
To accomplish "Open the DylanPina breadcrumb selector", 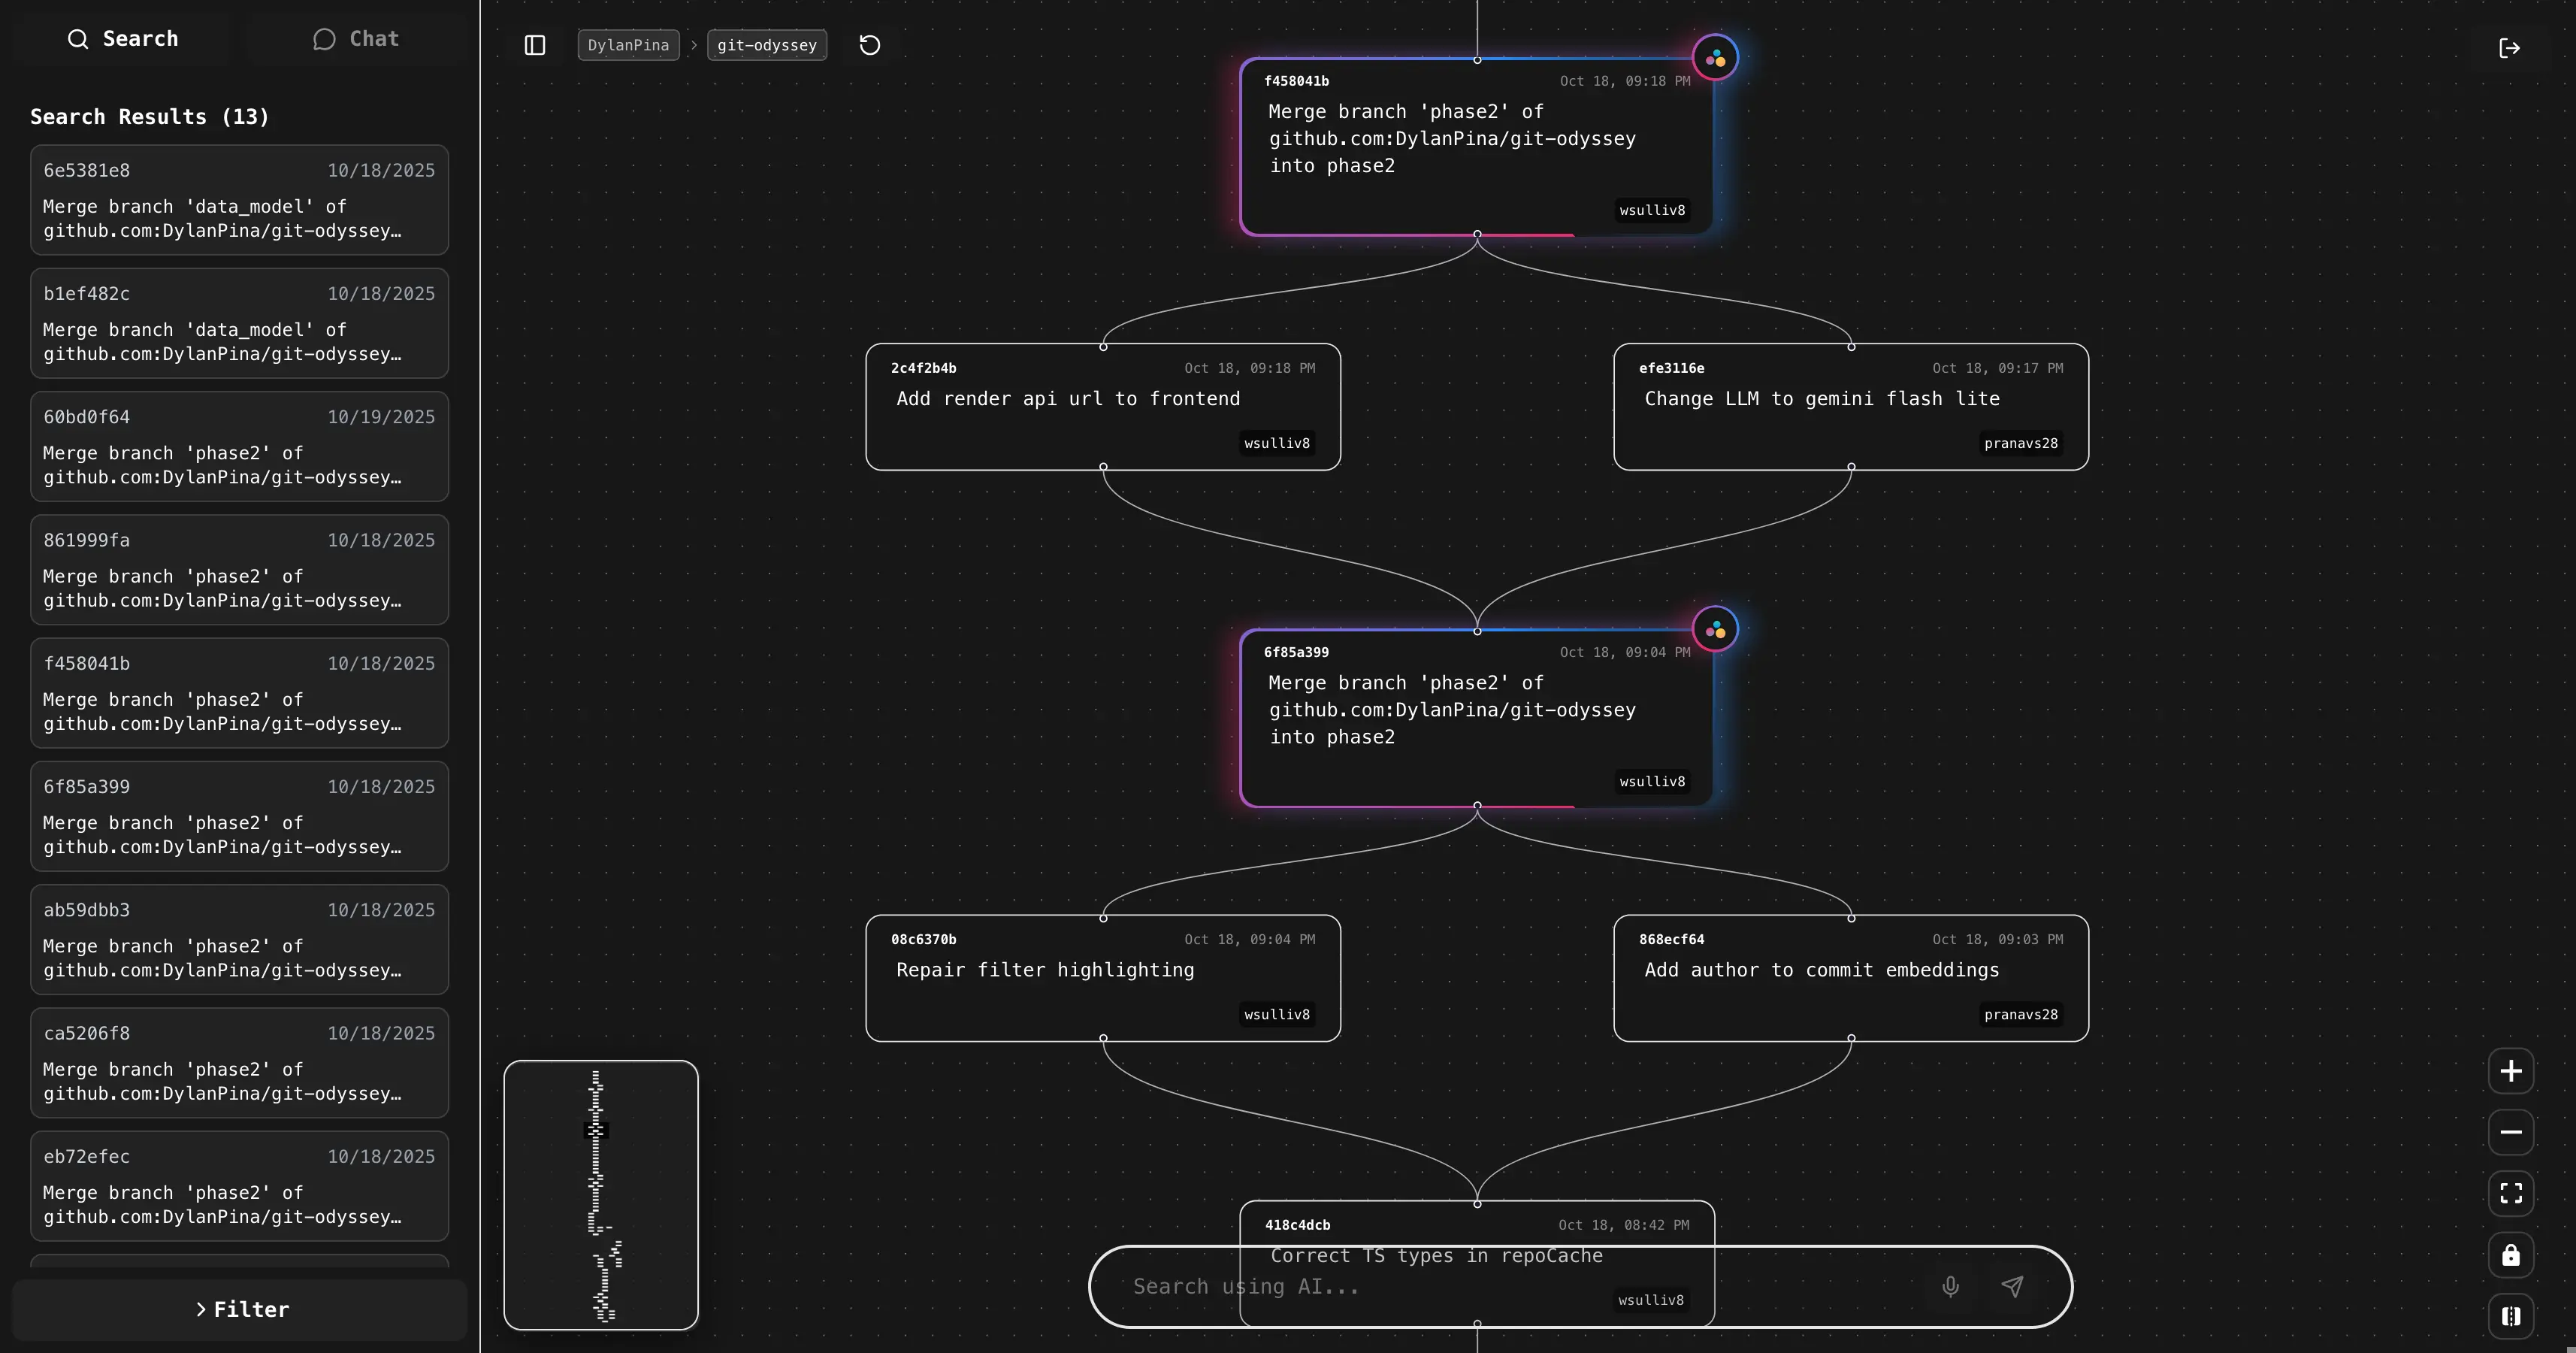I will click(x=628, y=45).
